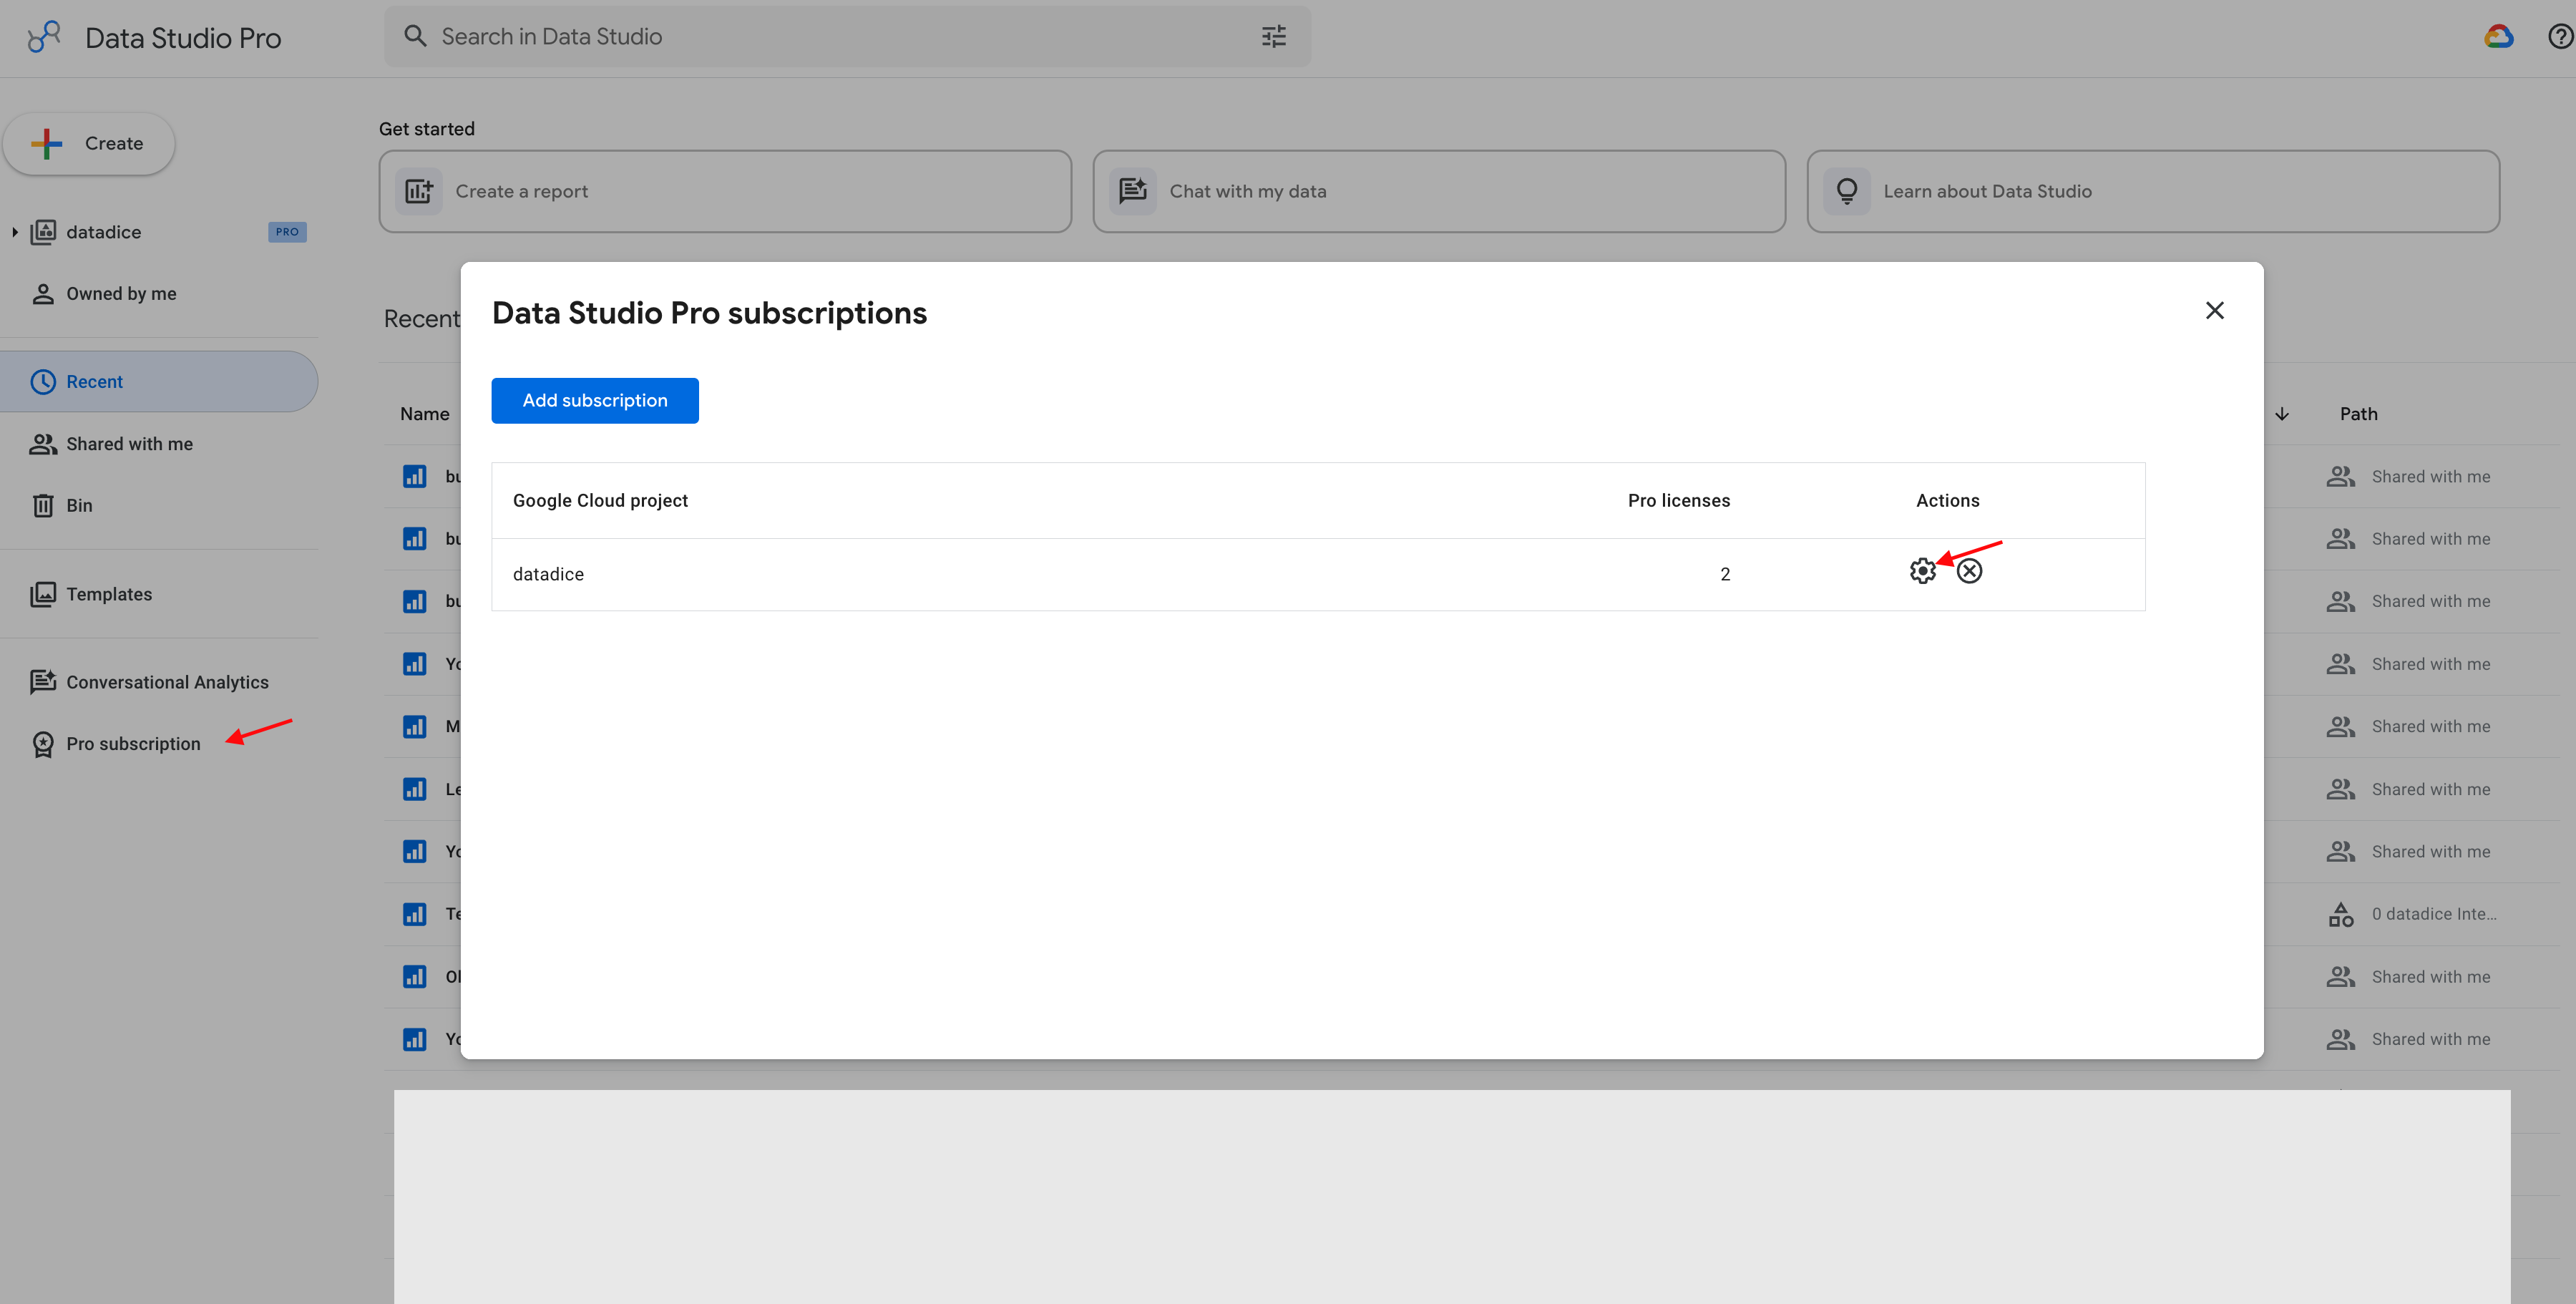Click the Data Studio Pro subscriptions dialog title
Viewport: 2576px width, 1304px height.
point(709,313)
